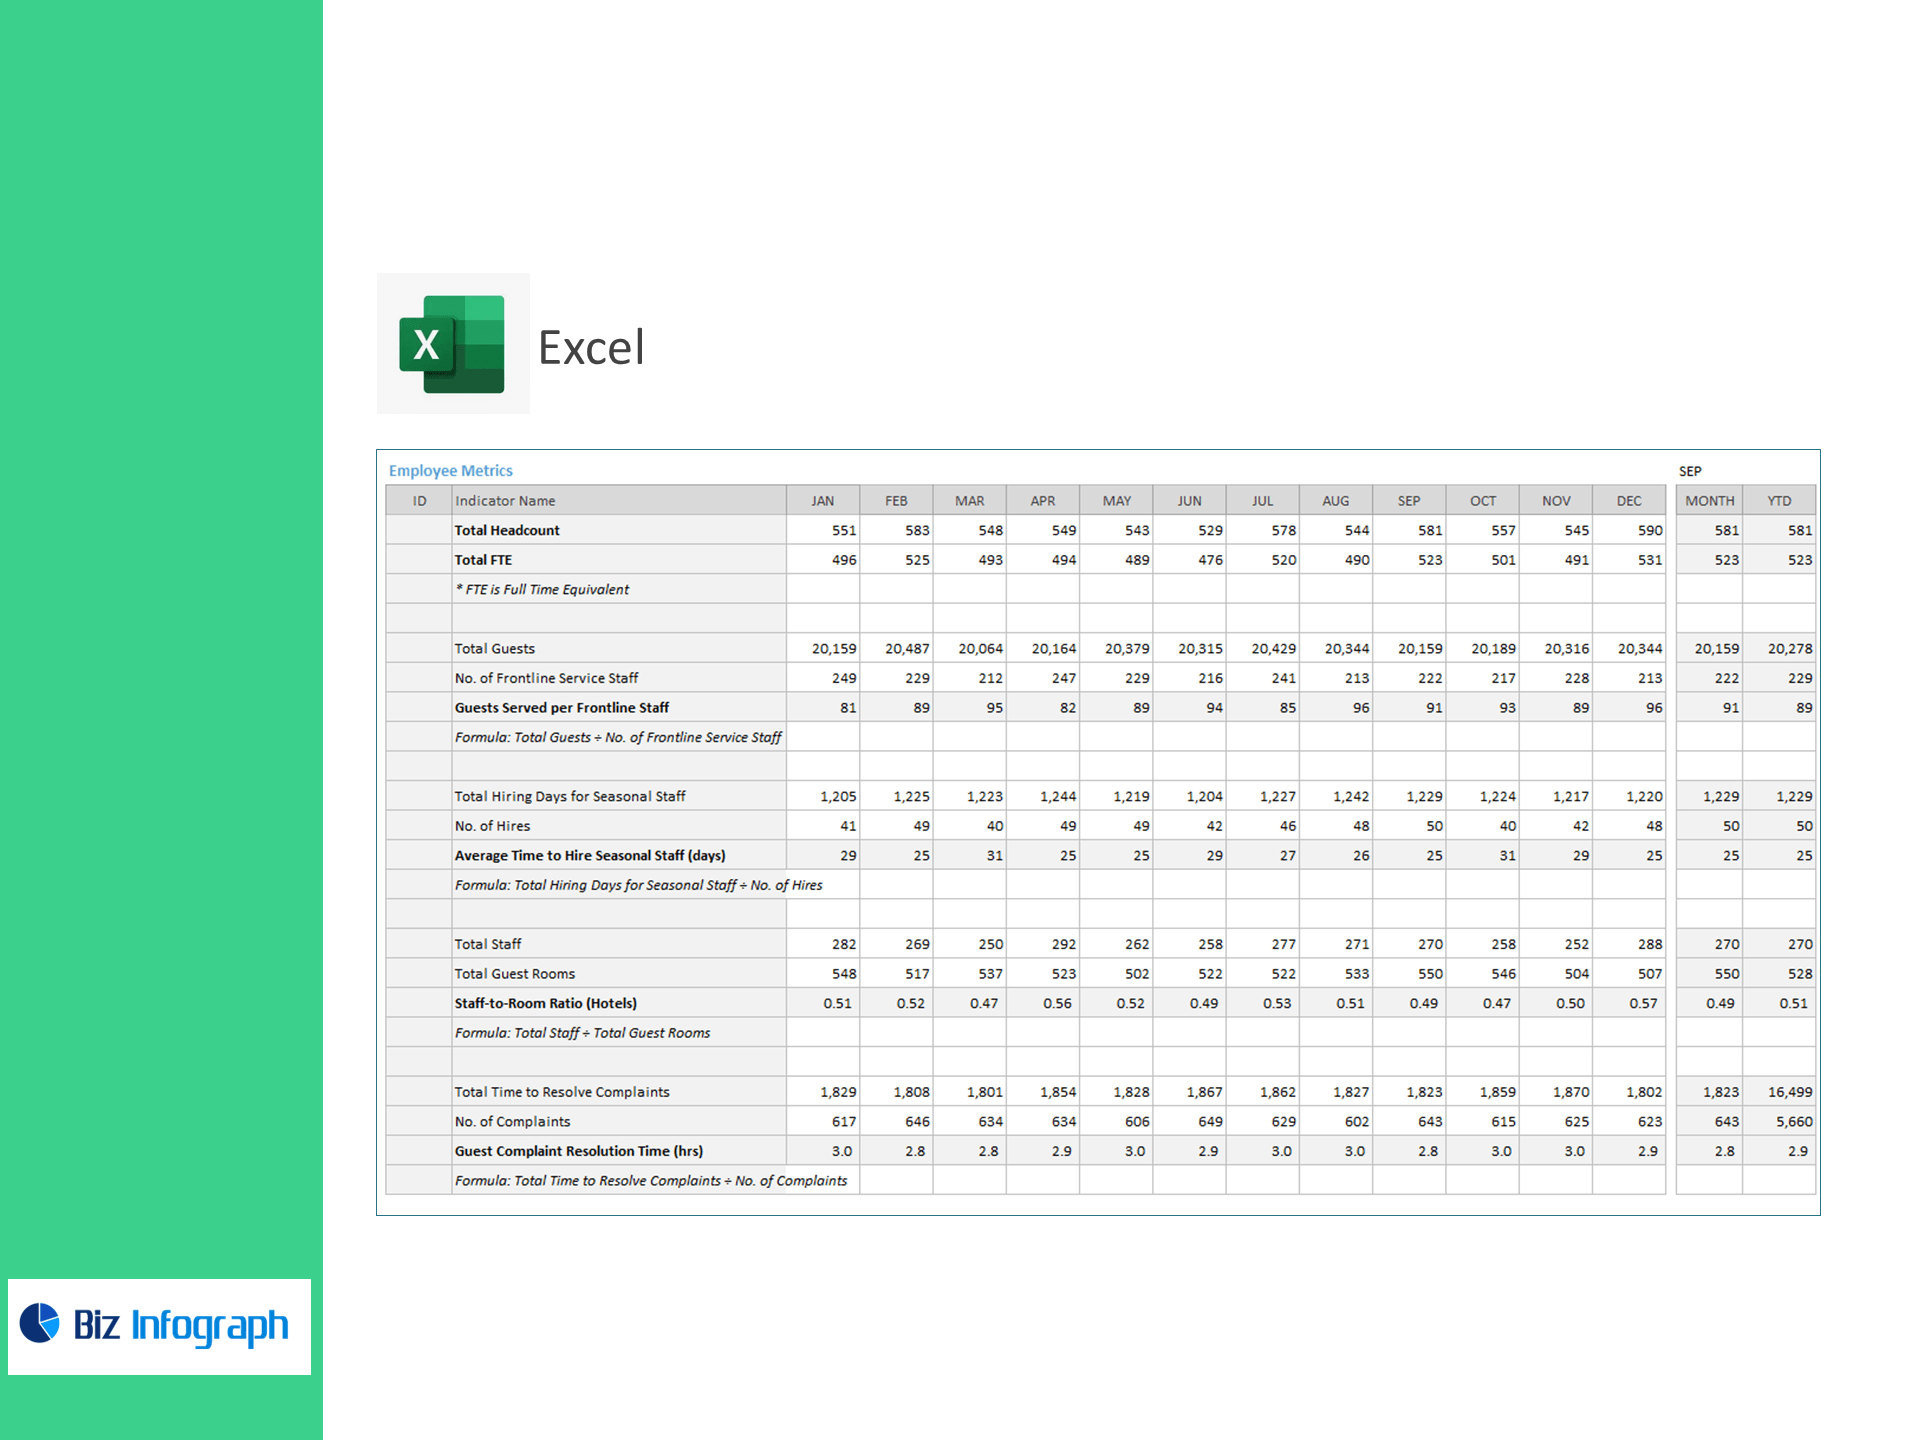The image size is (1920, 1440).
Task: Select Staff-to-Room Ratio (Hotels) label
Action: [545, 1003]
